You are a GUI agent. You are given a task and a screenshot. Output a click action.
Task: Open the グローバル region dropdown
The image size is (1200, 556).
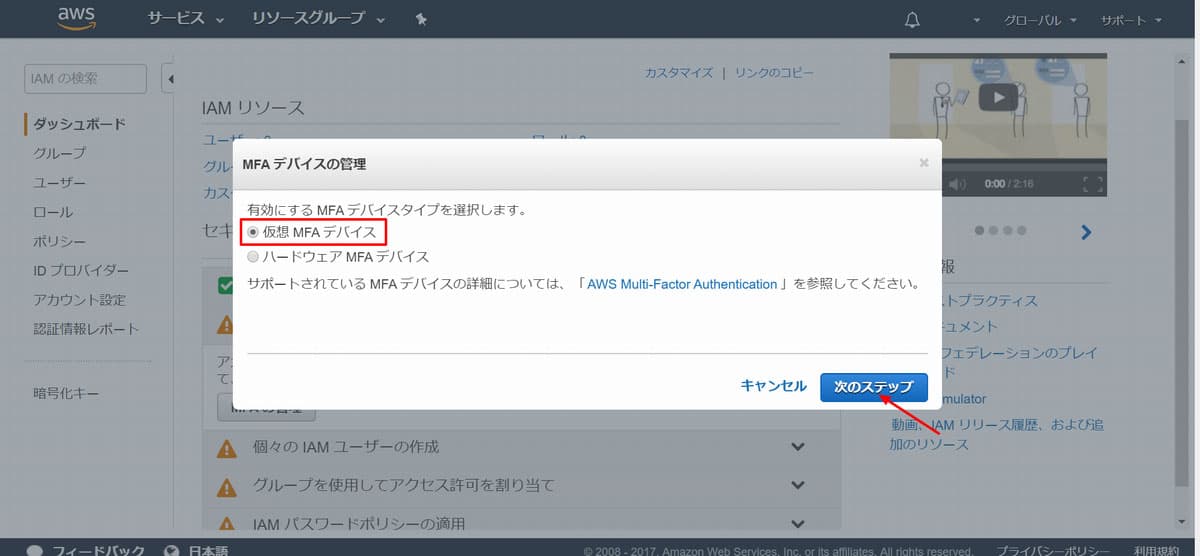(x=1041, y=20)
